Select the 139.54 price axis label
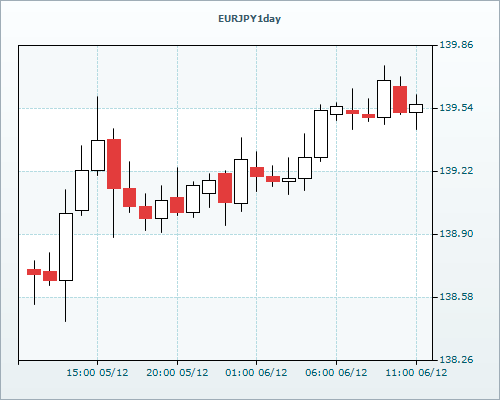The height and width of the screenshot is (400, 500). pos(456,108)
